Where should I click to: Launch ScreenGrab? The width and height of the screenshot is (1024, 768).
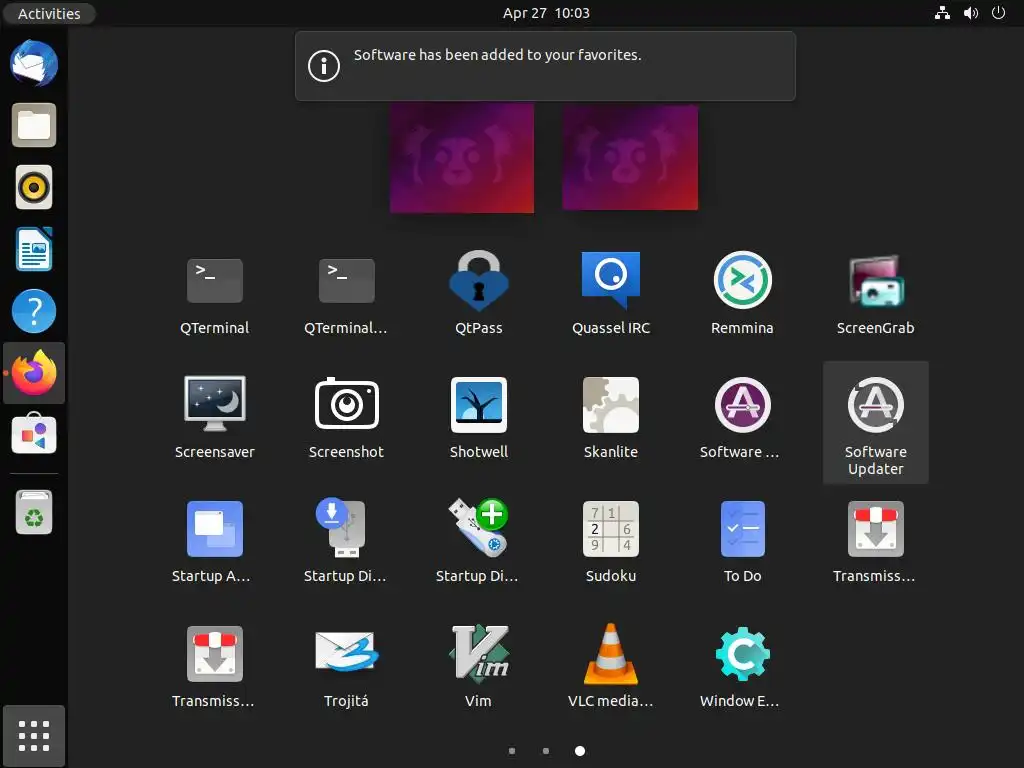[876, 293]
